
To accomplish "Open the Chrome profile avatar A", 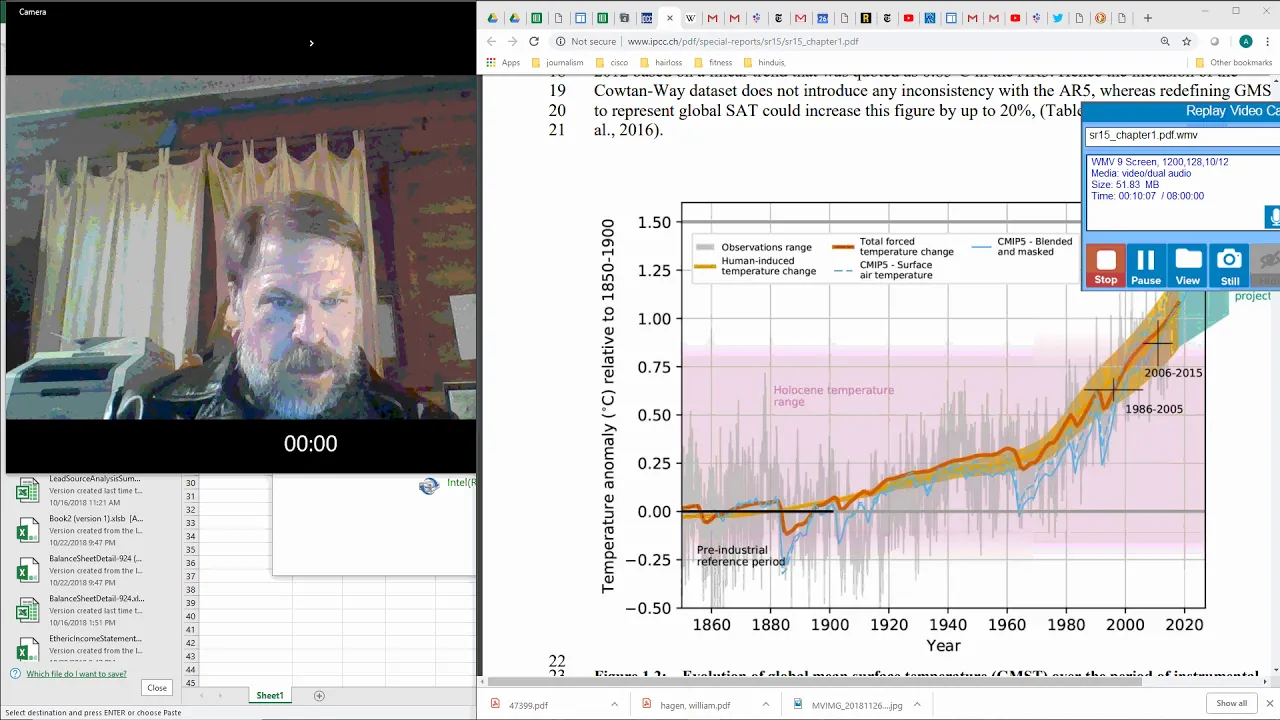I will tap(1245, 42).
